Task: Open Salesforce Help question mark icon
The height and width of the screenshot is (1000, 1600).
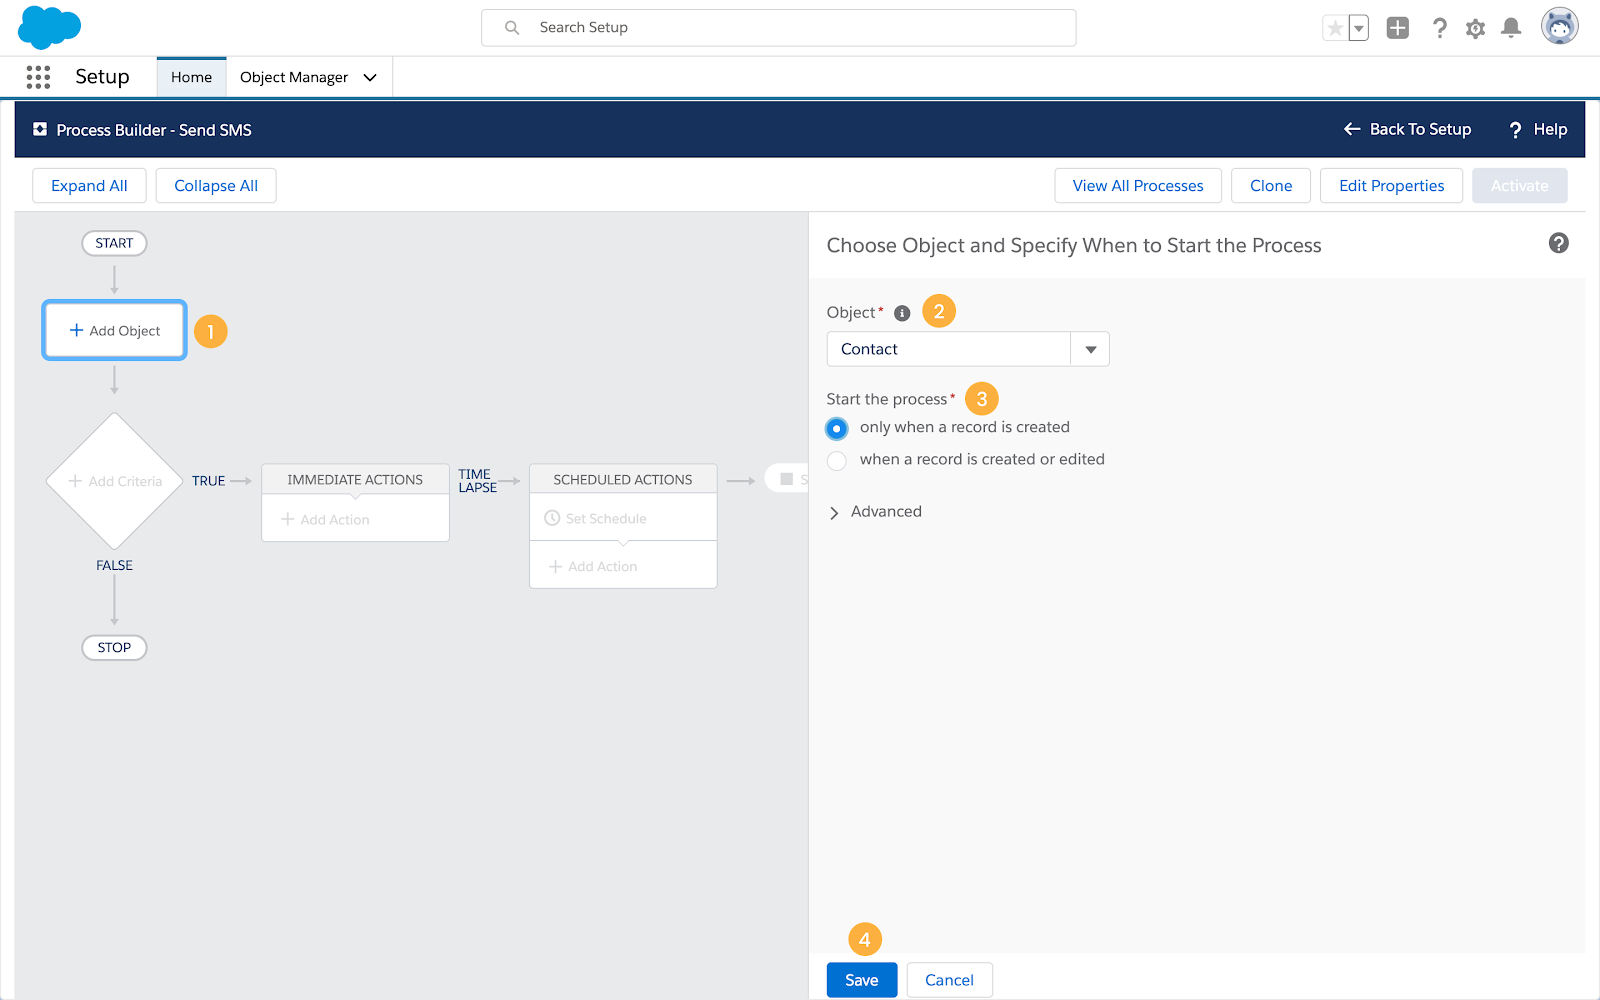Action: coord(1439,28)
